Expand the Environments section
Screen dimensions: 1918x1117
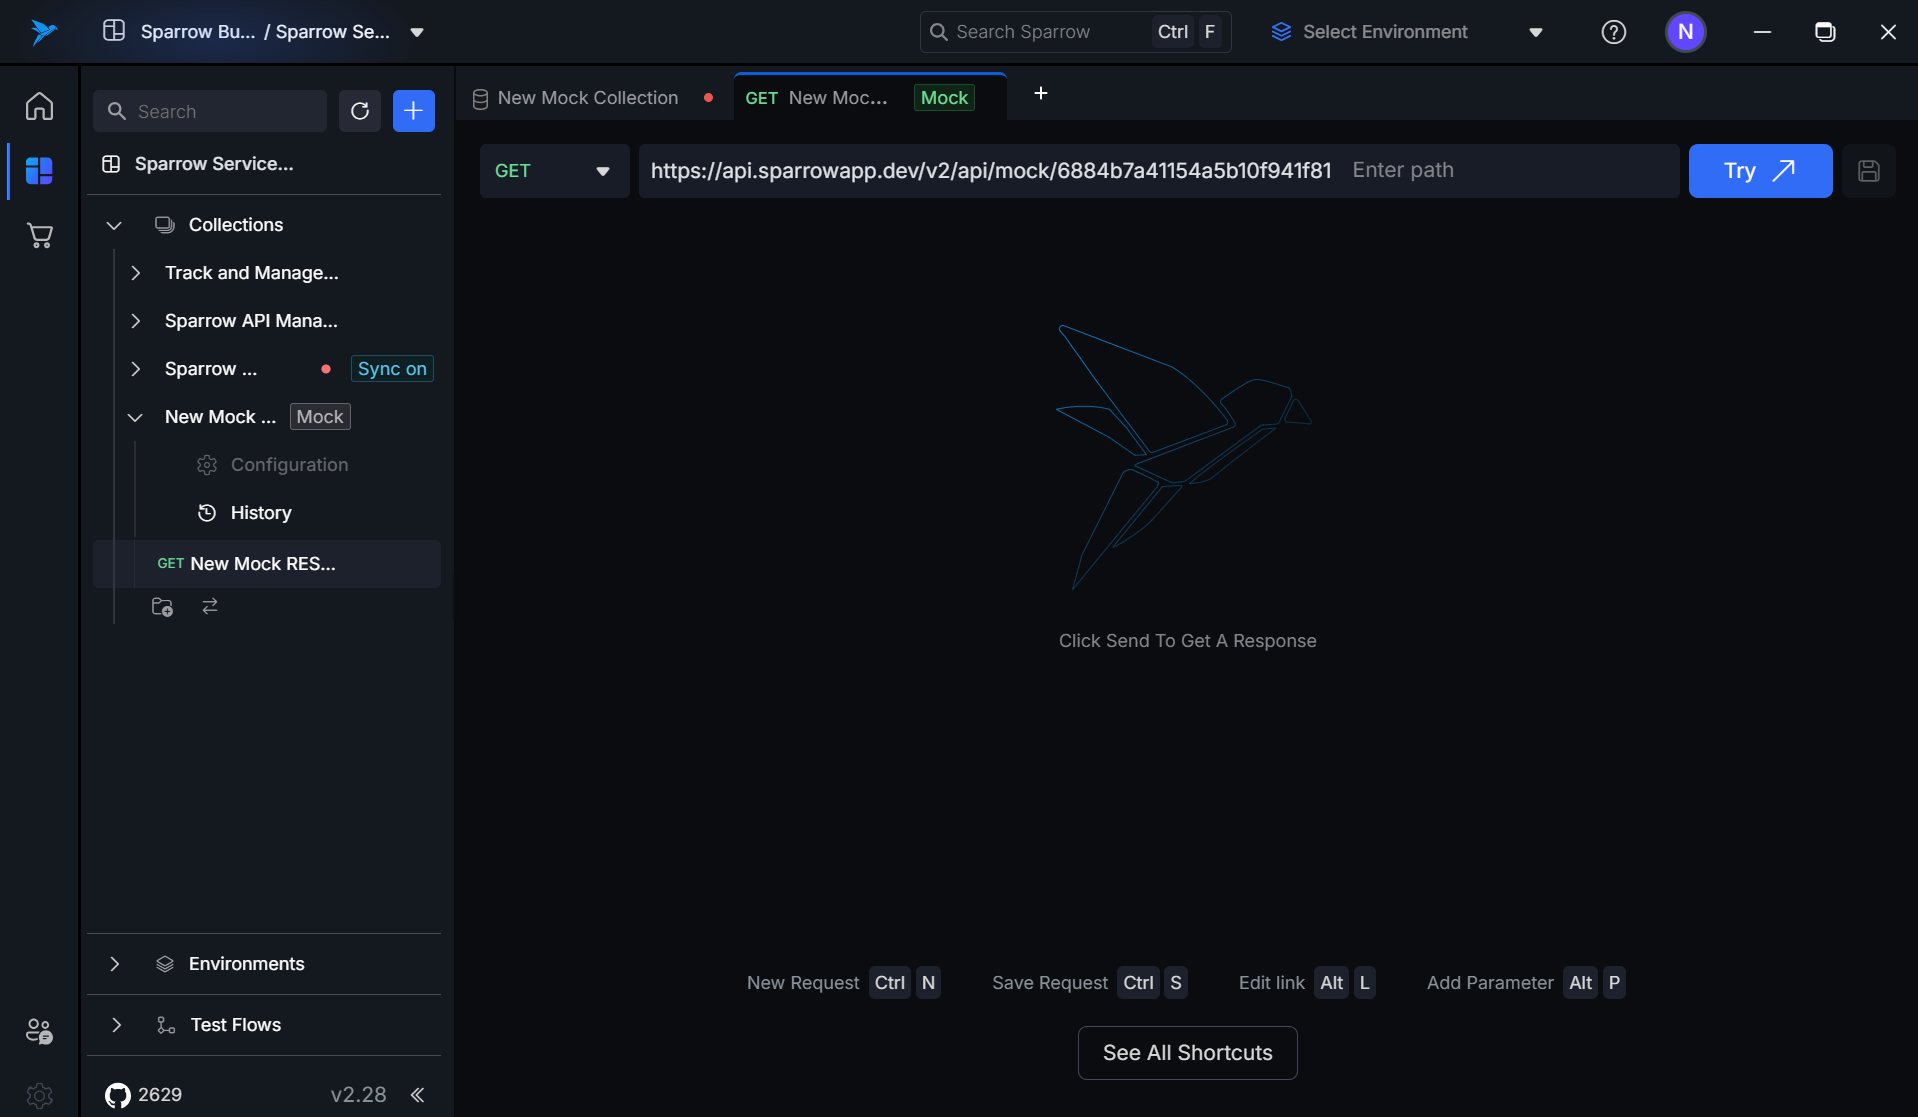(114, 964)
